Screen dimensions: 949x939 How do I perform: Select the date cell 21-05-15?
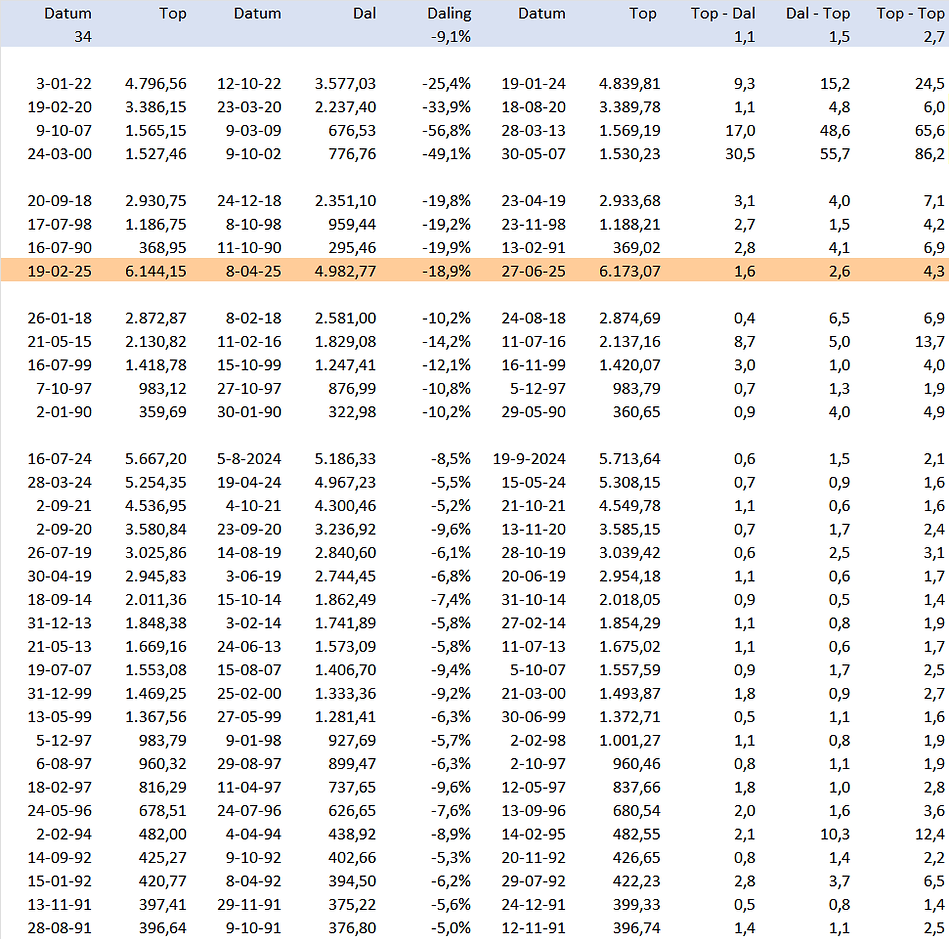tap(59, 342)
